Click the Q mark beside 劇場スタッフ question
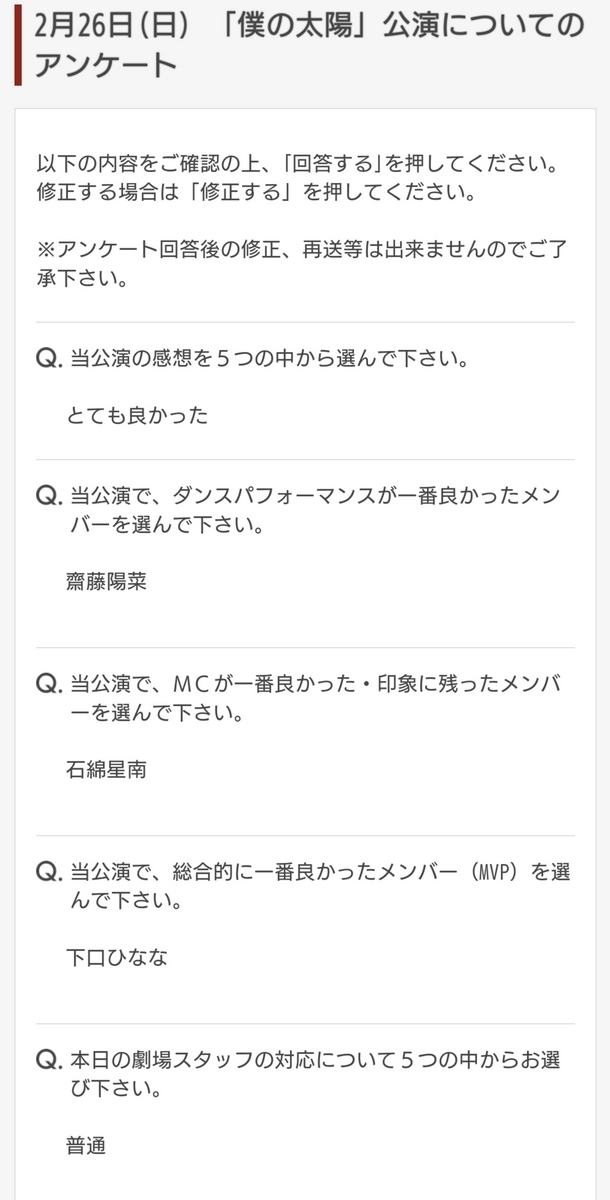Viewport: 610px width, 1200px height. (x=49, y=1061)
